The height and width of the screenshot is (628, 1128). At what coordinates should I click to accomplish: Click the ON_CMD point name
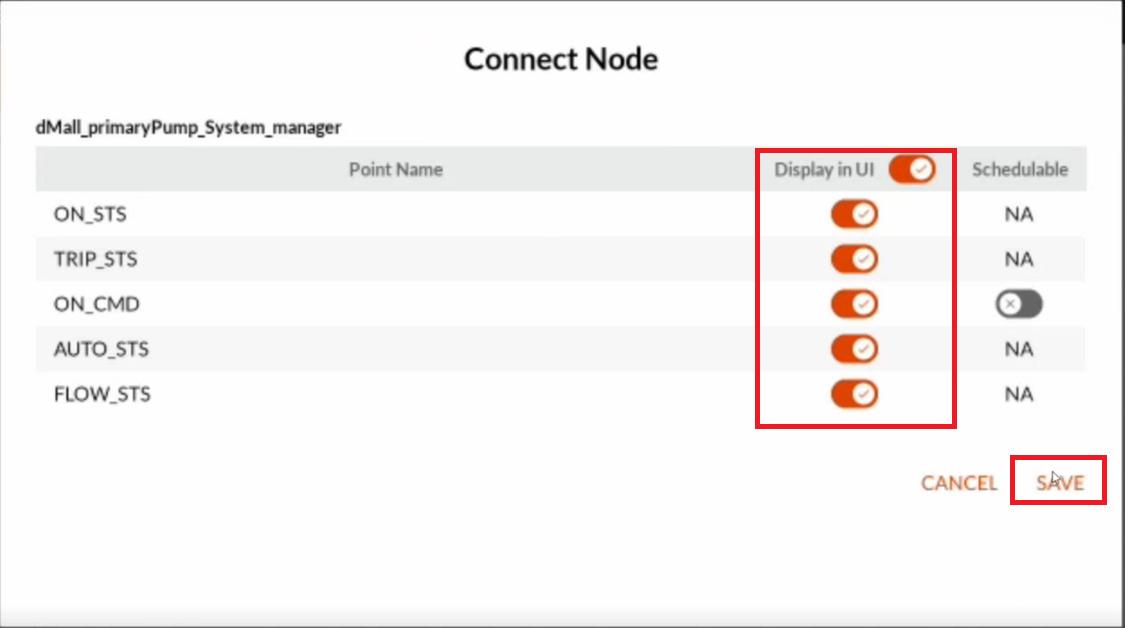pyautogui.click(x=96, y=304)
